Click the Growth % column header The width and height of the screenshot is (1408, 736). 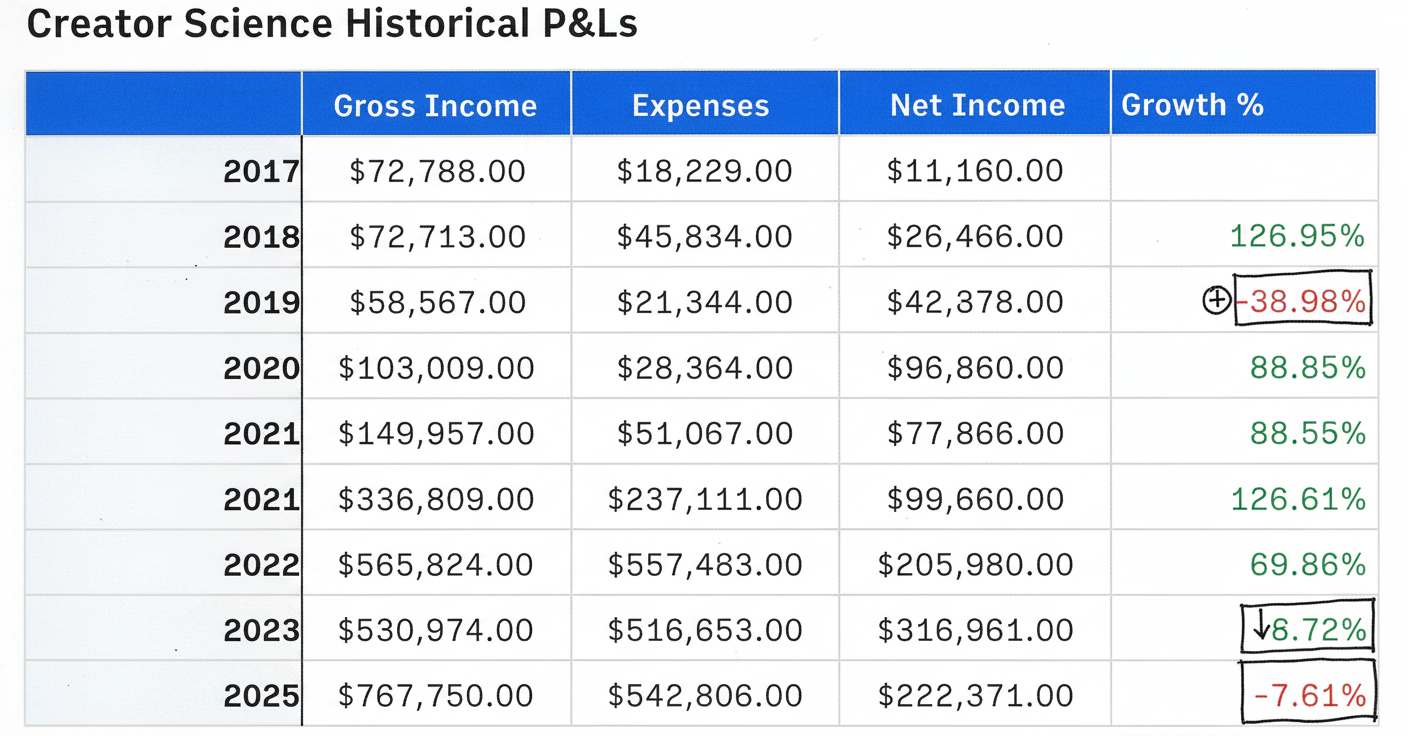(x=1192, y=105)
